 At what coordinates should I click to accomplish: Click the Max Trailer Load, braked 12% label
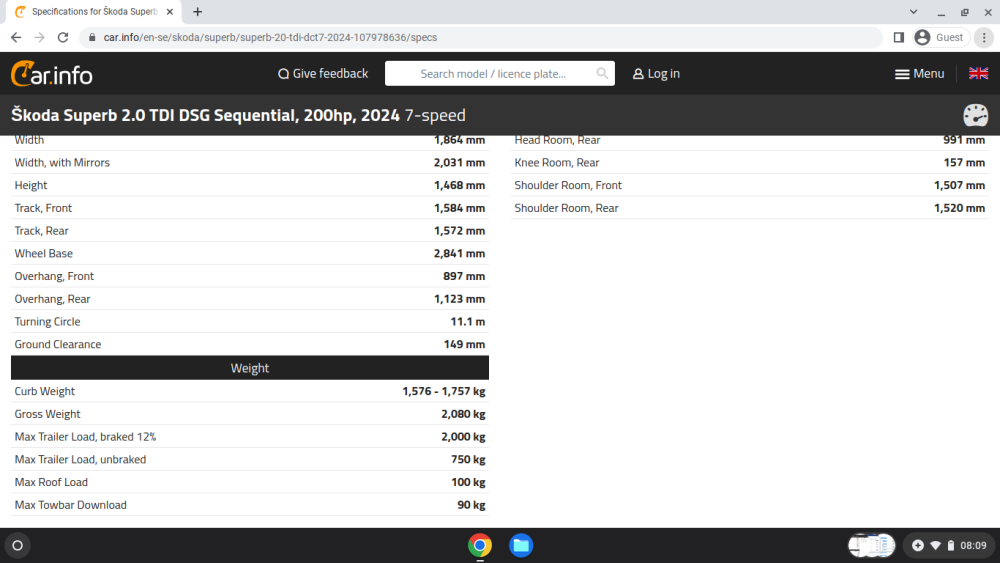point(85,437)
